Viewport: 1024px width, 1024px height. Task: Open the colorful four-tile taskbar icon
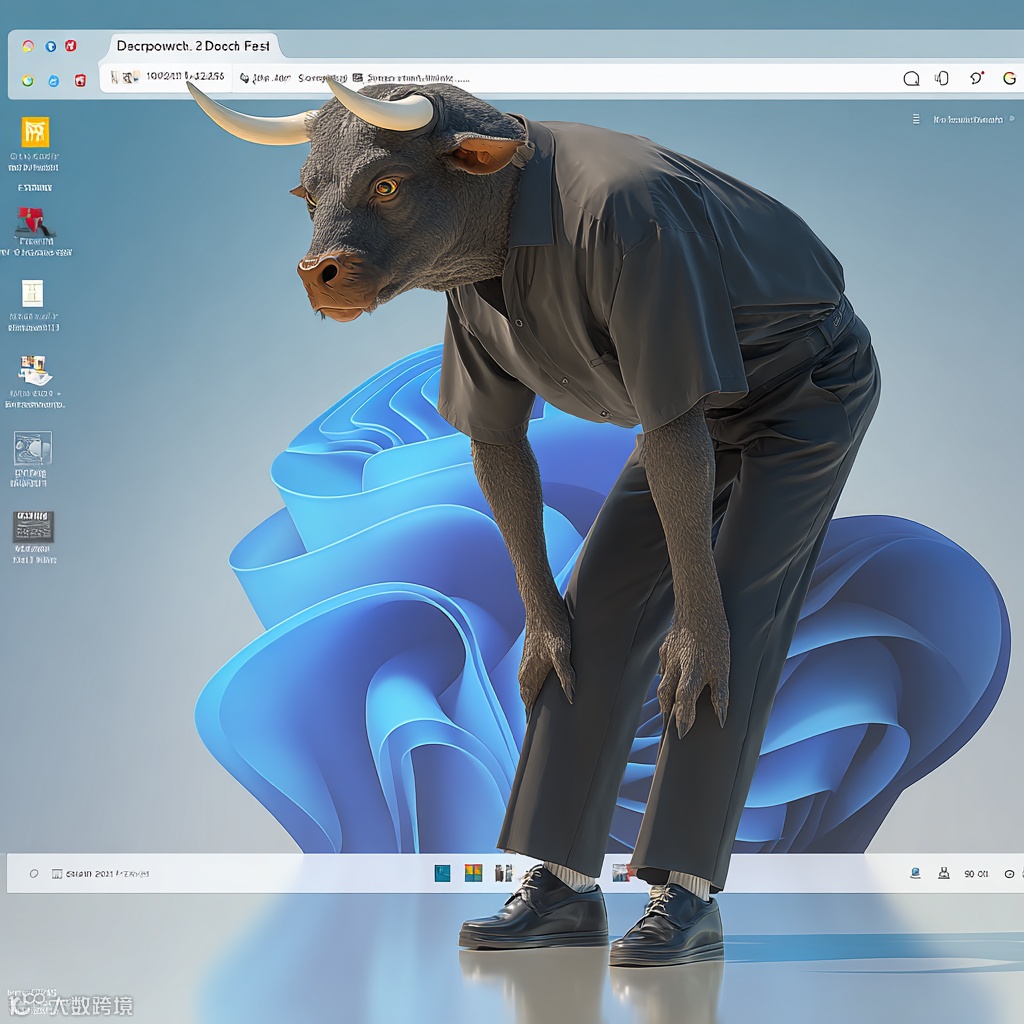pyautogui.click(x=473, y=873)
